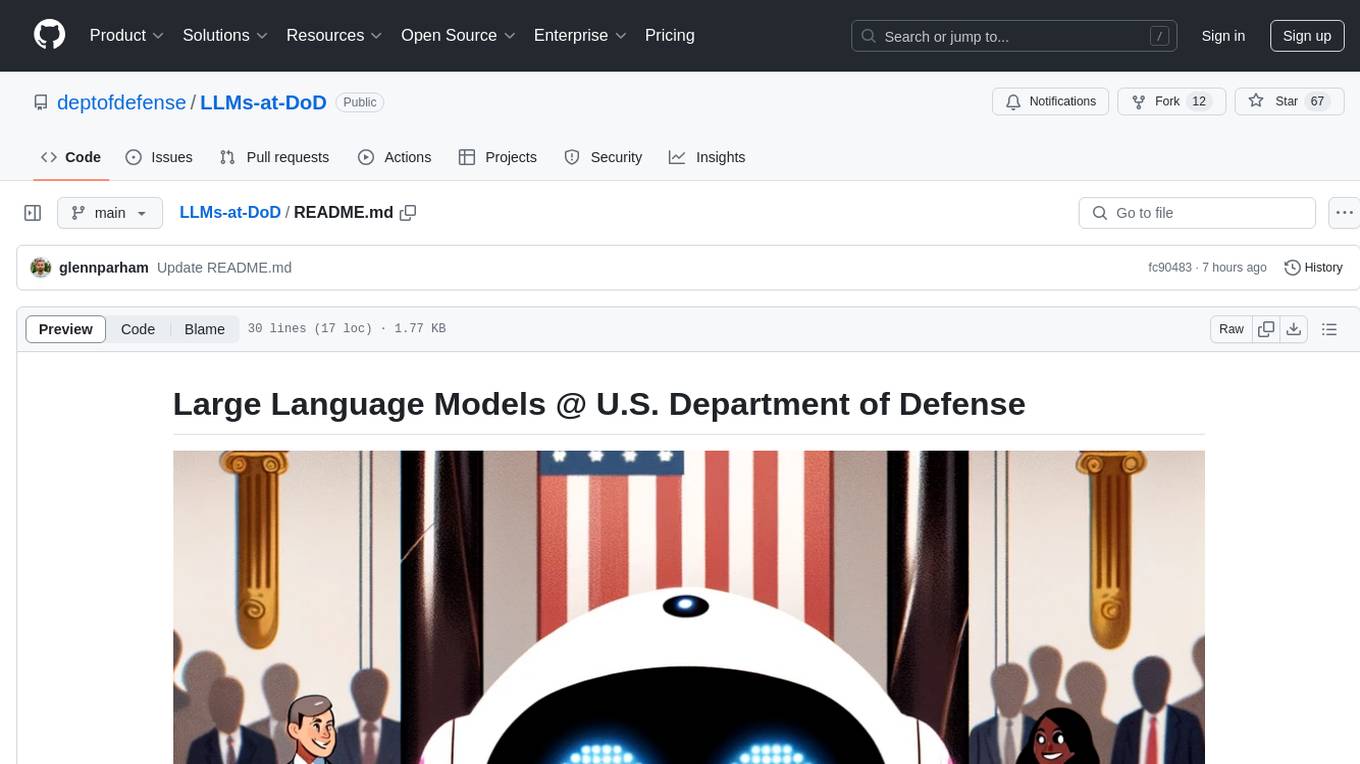The height and width of the screenshot is (764, 1360).
Task: Switch to the Actions tab
Action: point(395,157)
